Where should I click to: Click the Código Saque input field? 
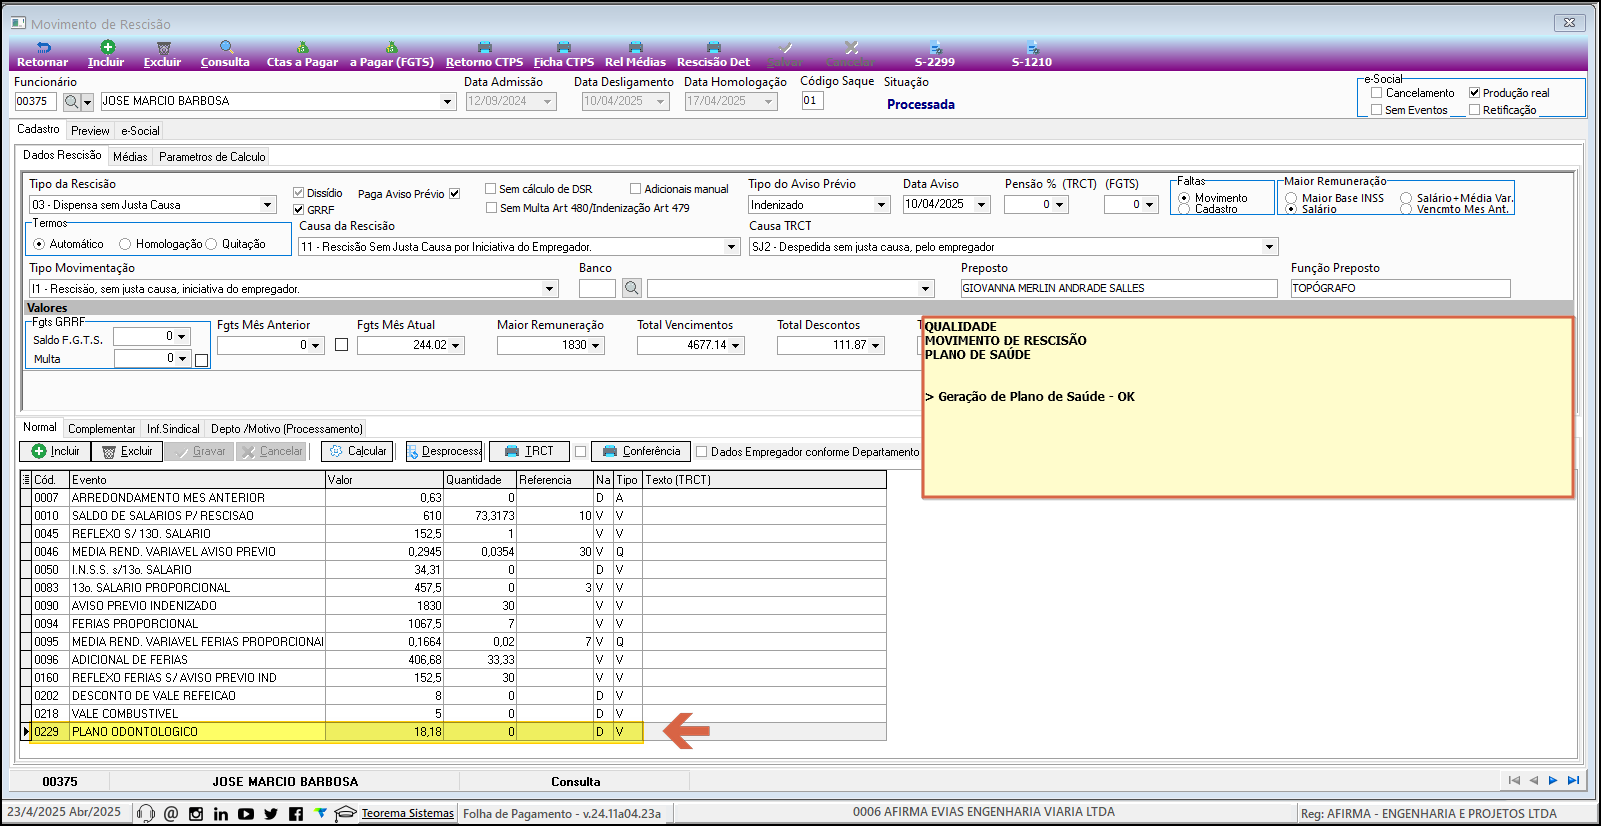pyautogui.click(x=812, y=101)
